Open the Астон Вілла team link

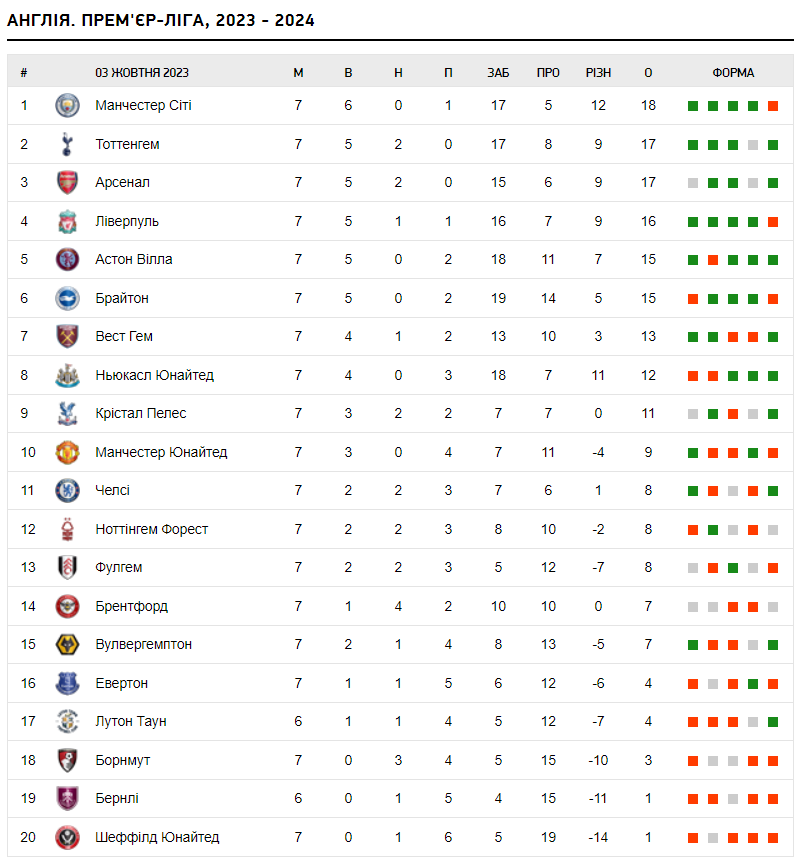pos(134,260)
